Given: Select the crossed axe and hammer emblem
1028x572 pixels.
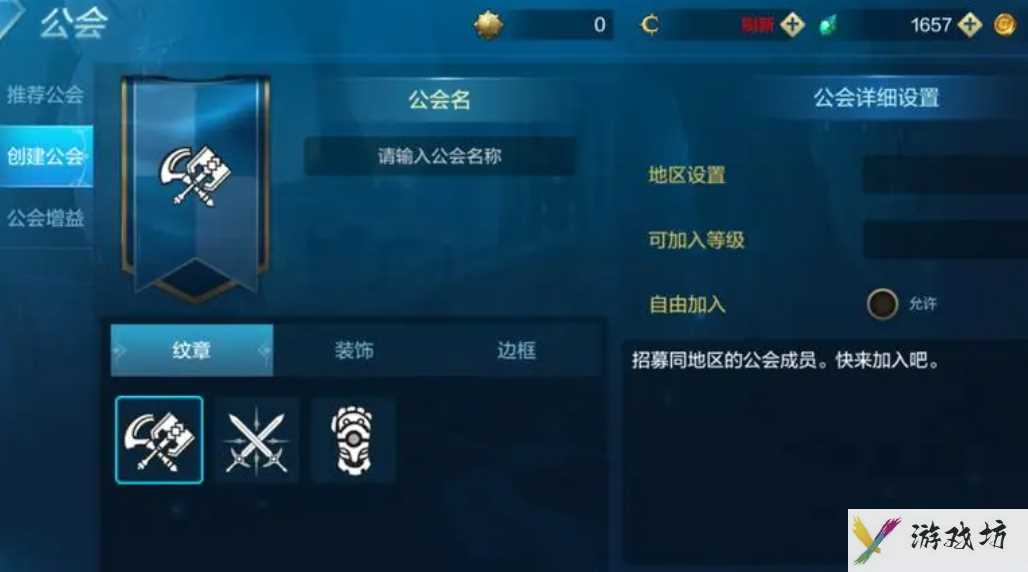Looking at the screenshot, I should point(159,440).
